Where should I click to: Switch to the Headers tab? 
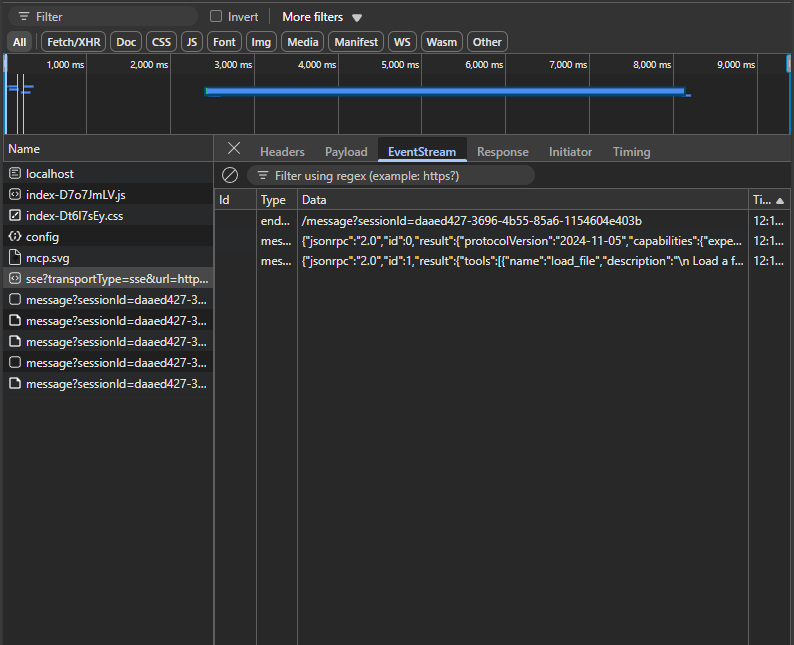pyautogui.click(x=282, y=152)
